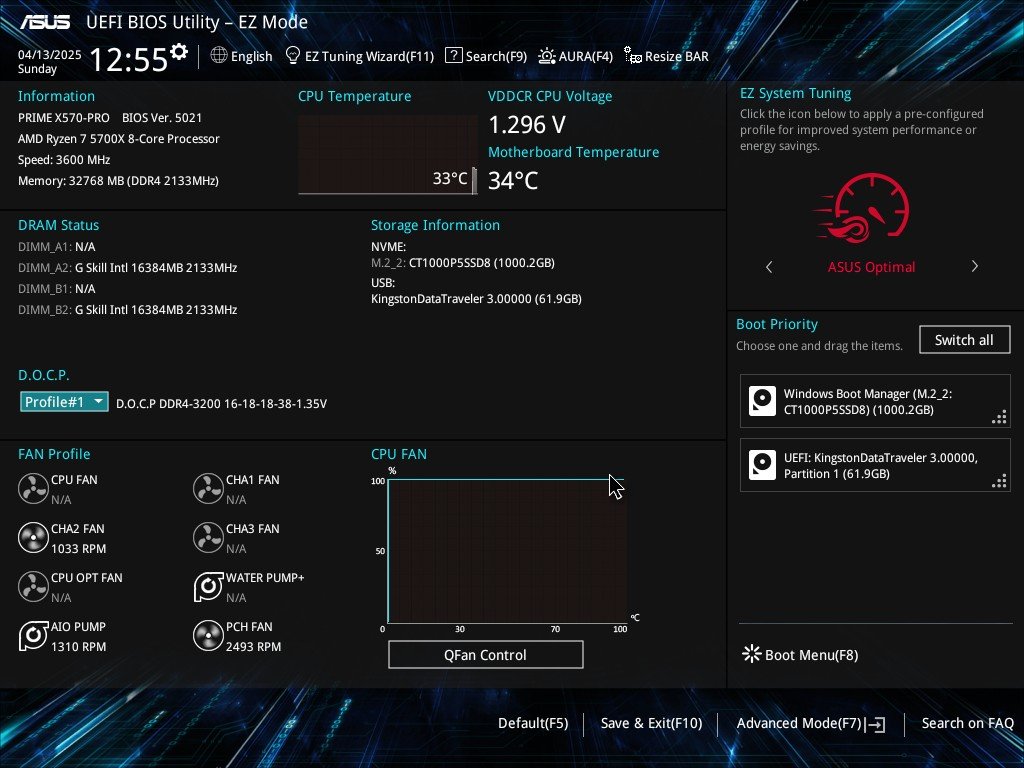Click the Switch all button
Viewport: 1024px width, 768px height.
pyautogui.click(x=965, y=340)
